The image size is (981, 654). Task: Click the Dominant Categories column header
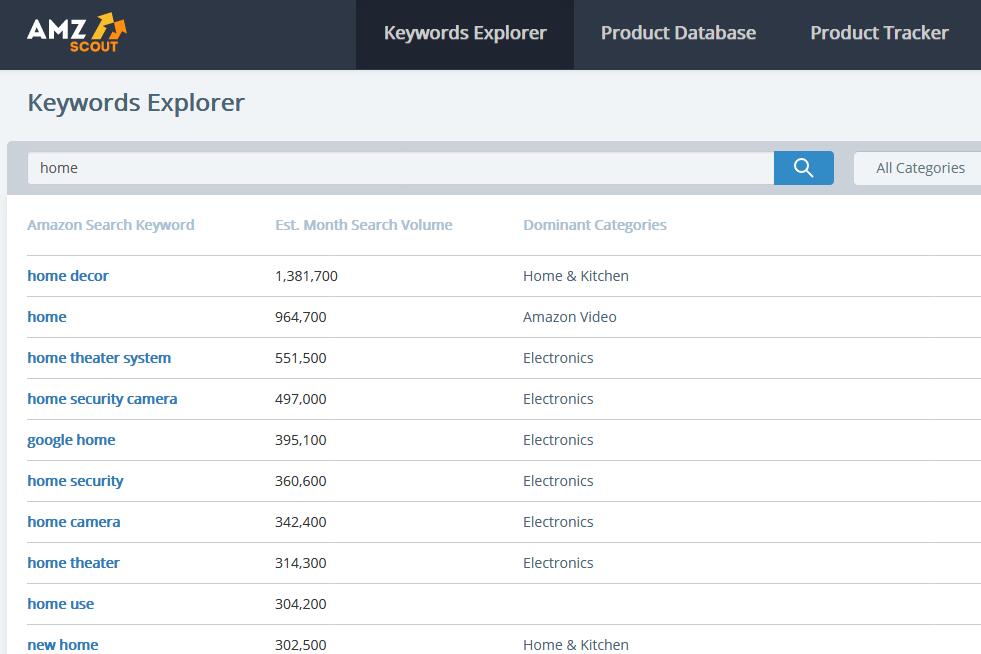(x=594, y=225)
